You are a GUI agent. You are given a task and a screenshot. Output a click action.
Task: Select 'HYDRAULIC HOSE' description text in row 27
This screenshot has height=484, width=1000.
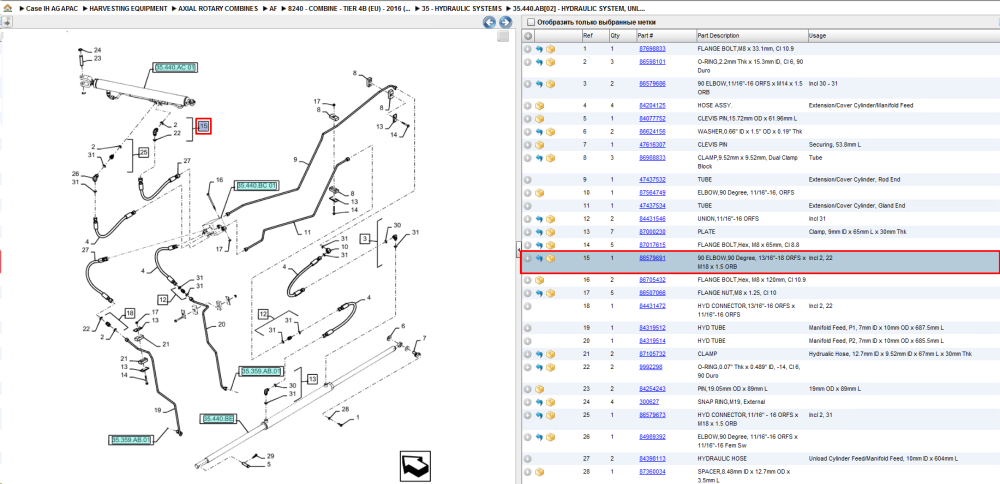tap(721, 458)
